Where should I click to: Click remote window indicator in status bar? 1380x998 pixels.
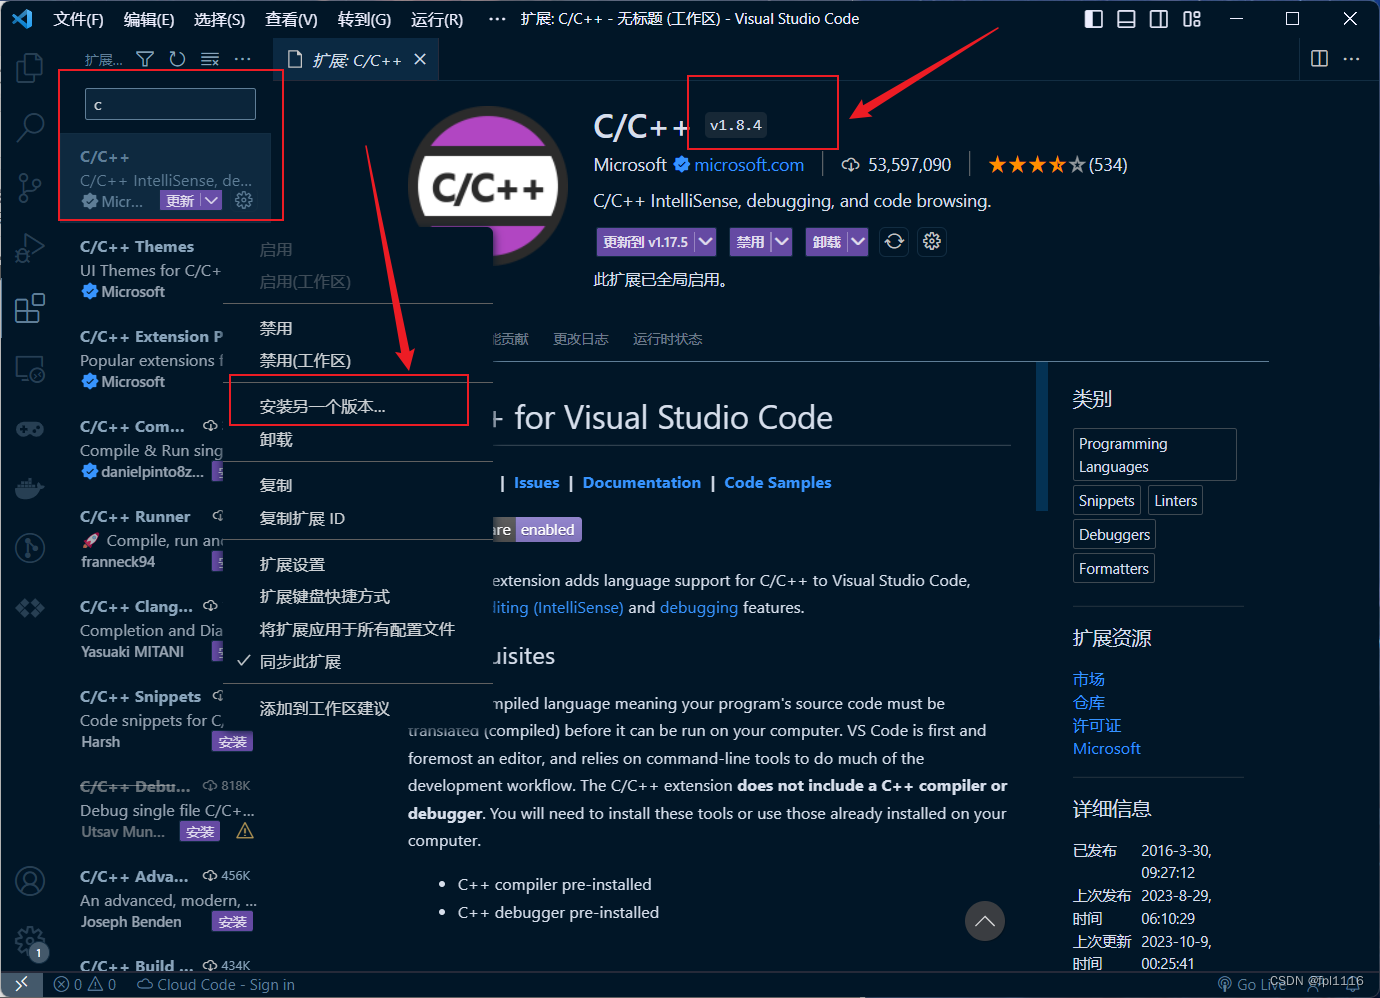click(22, 985)
